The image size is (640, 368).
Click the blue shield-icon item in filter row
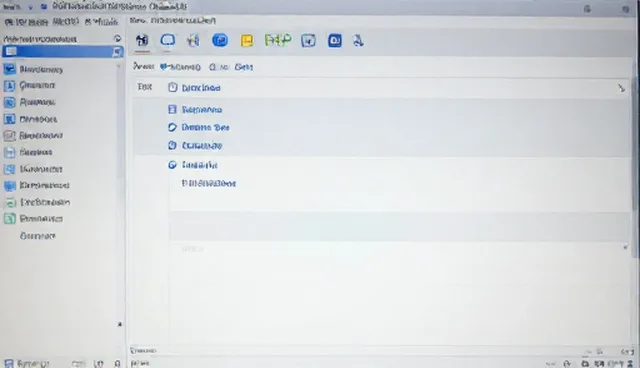pos(180,67)
